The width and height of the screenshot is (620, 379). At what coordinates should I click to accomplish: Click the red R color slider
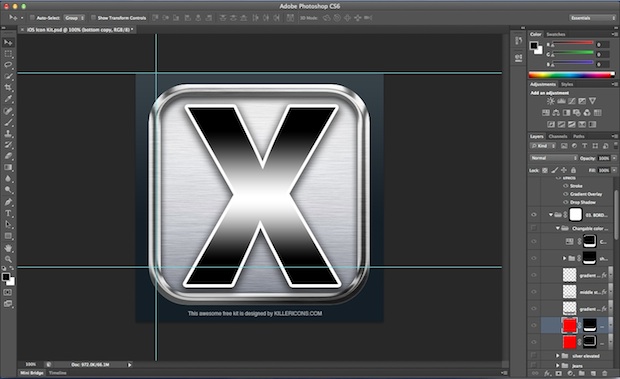[573, 43]
